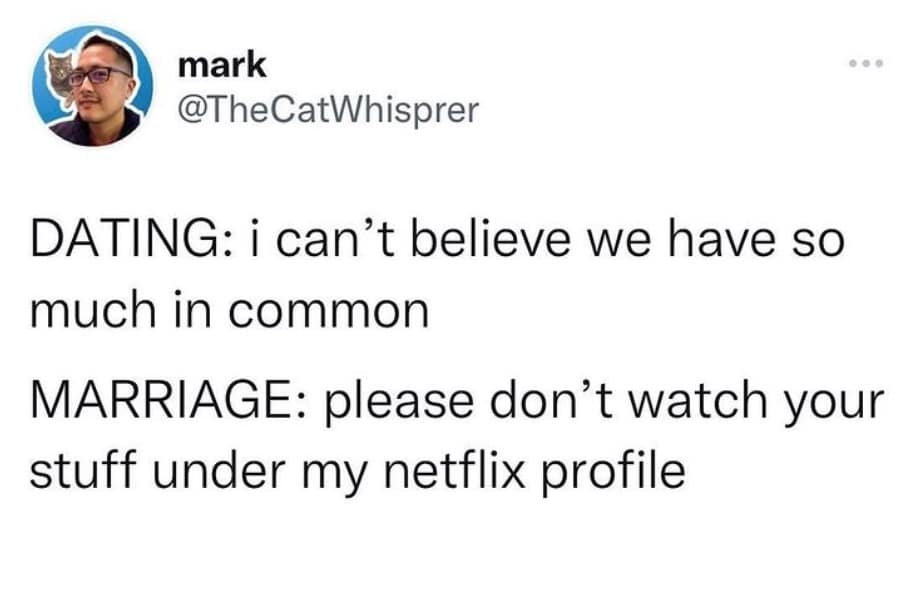
Task: Open the three-dot more options menu
Action: (865, 63)
